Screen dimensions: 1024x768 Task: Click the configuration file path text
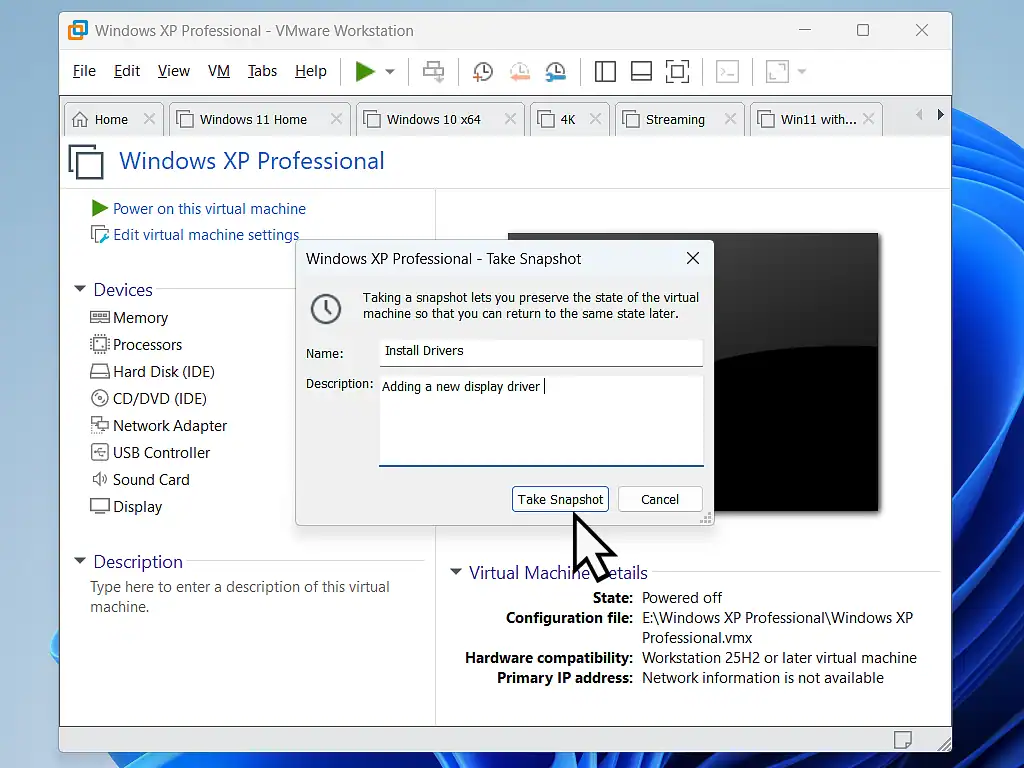click(777, 628)
